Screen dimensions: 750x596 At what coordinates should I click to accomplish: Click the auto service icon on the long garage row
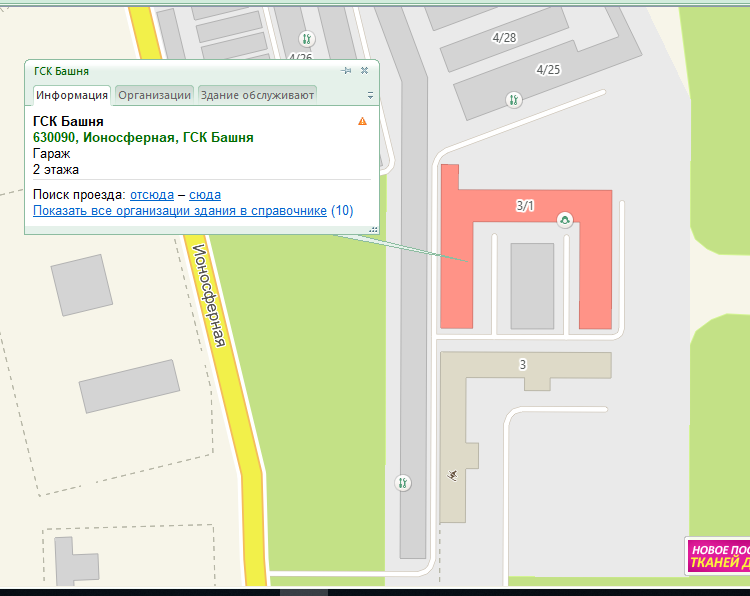403,483
